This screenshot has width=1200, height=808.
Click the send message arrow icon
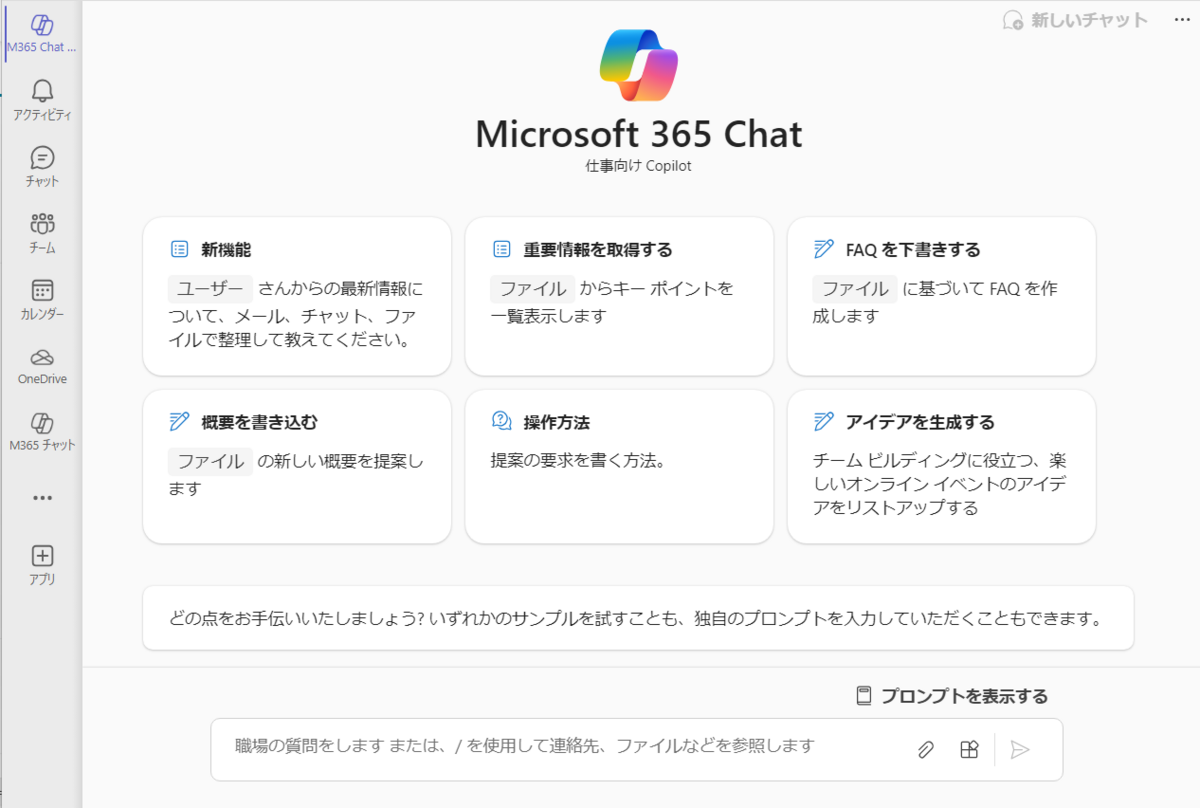coord(1022,750)
